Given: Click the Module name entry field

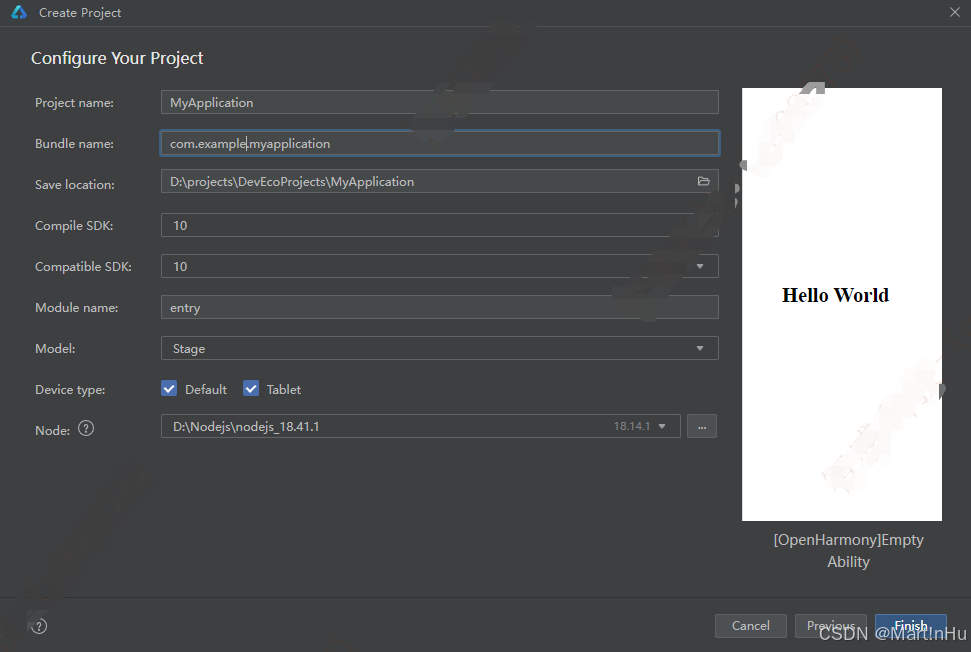Looking at the screenshot, I should (x=440, y=307).
